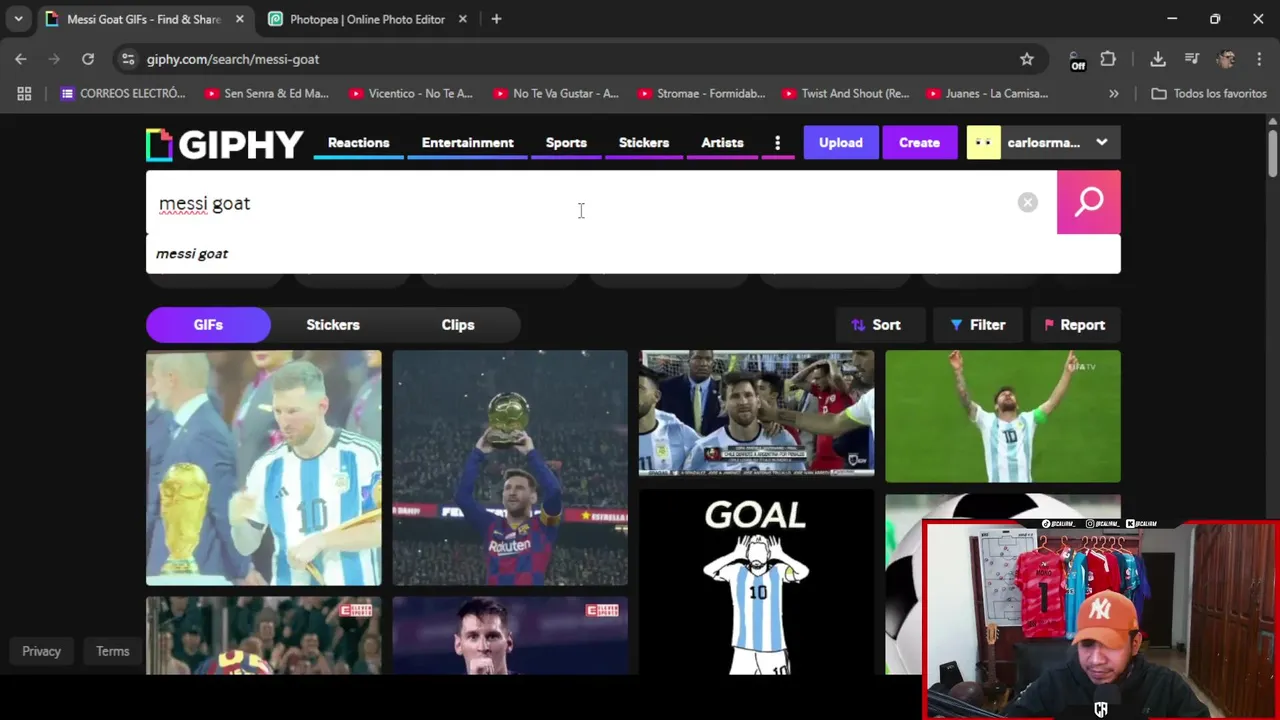Viewport: 1280px width, 720px height.
Task: Click the page vertical scrollbar
Action: click(1272, 154)
